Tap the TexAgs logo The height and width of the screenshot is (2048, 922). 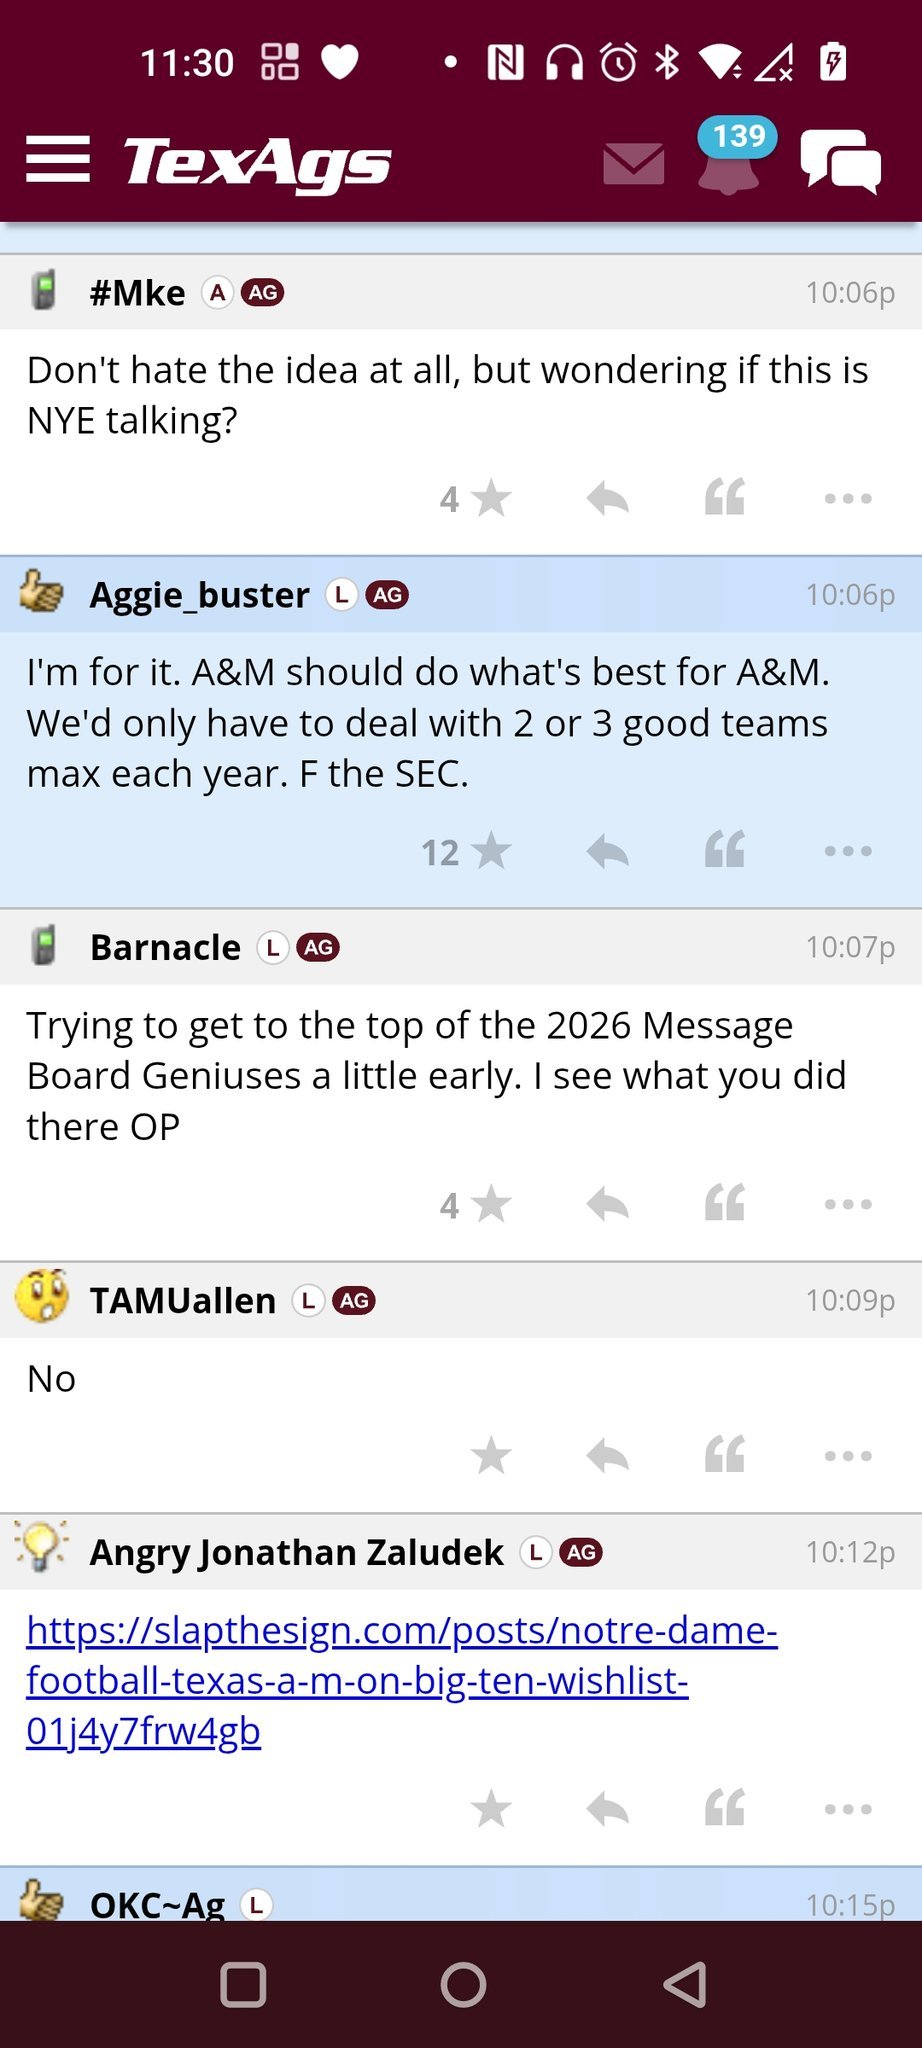(257, 162)
